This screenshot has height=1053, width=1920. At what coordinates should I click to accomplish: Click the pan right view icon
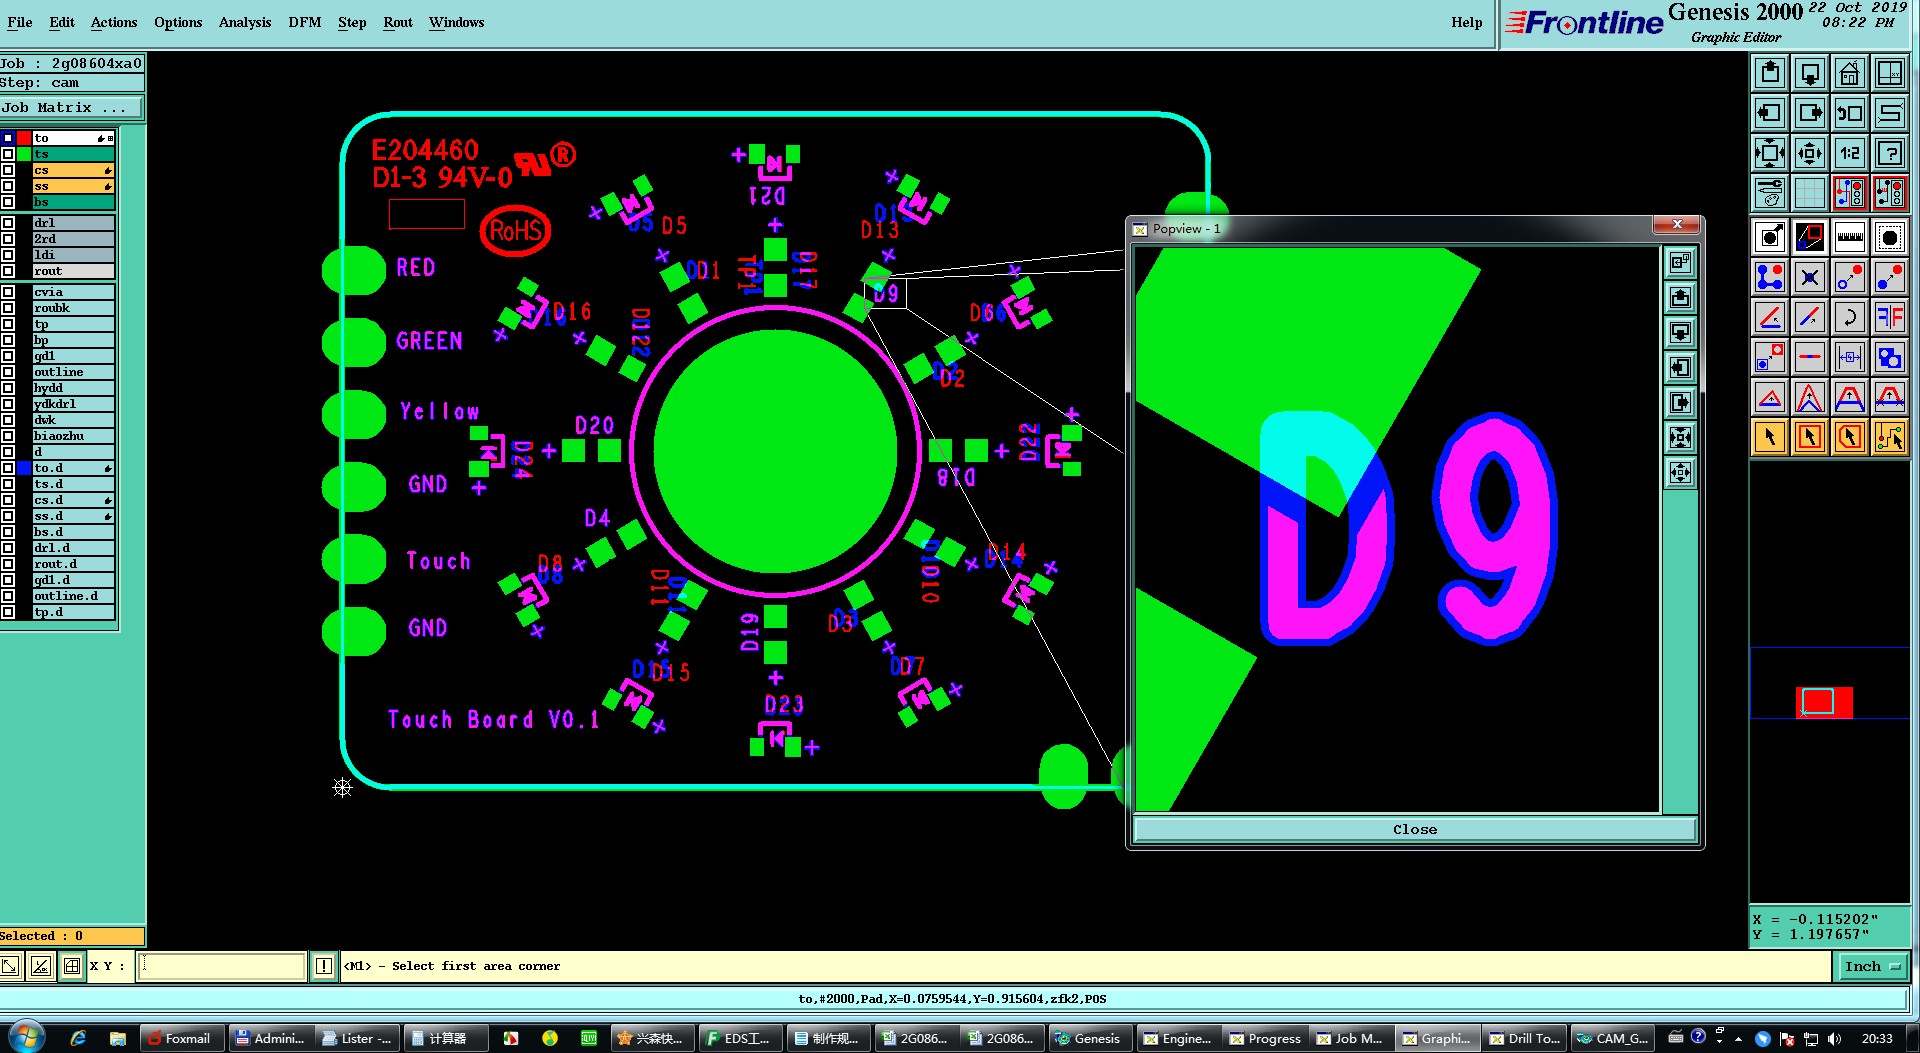(1810, 113)
